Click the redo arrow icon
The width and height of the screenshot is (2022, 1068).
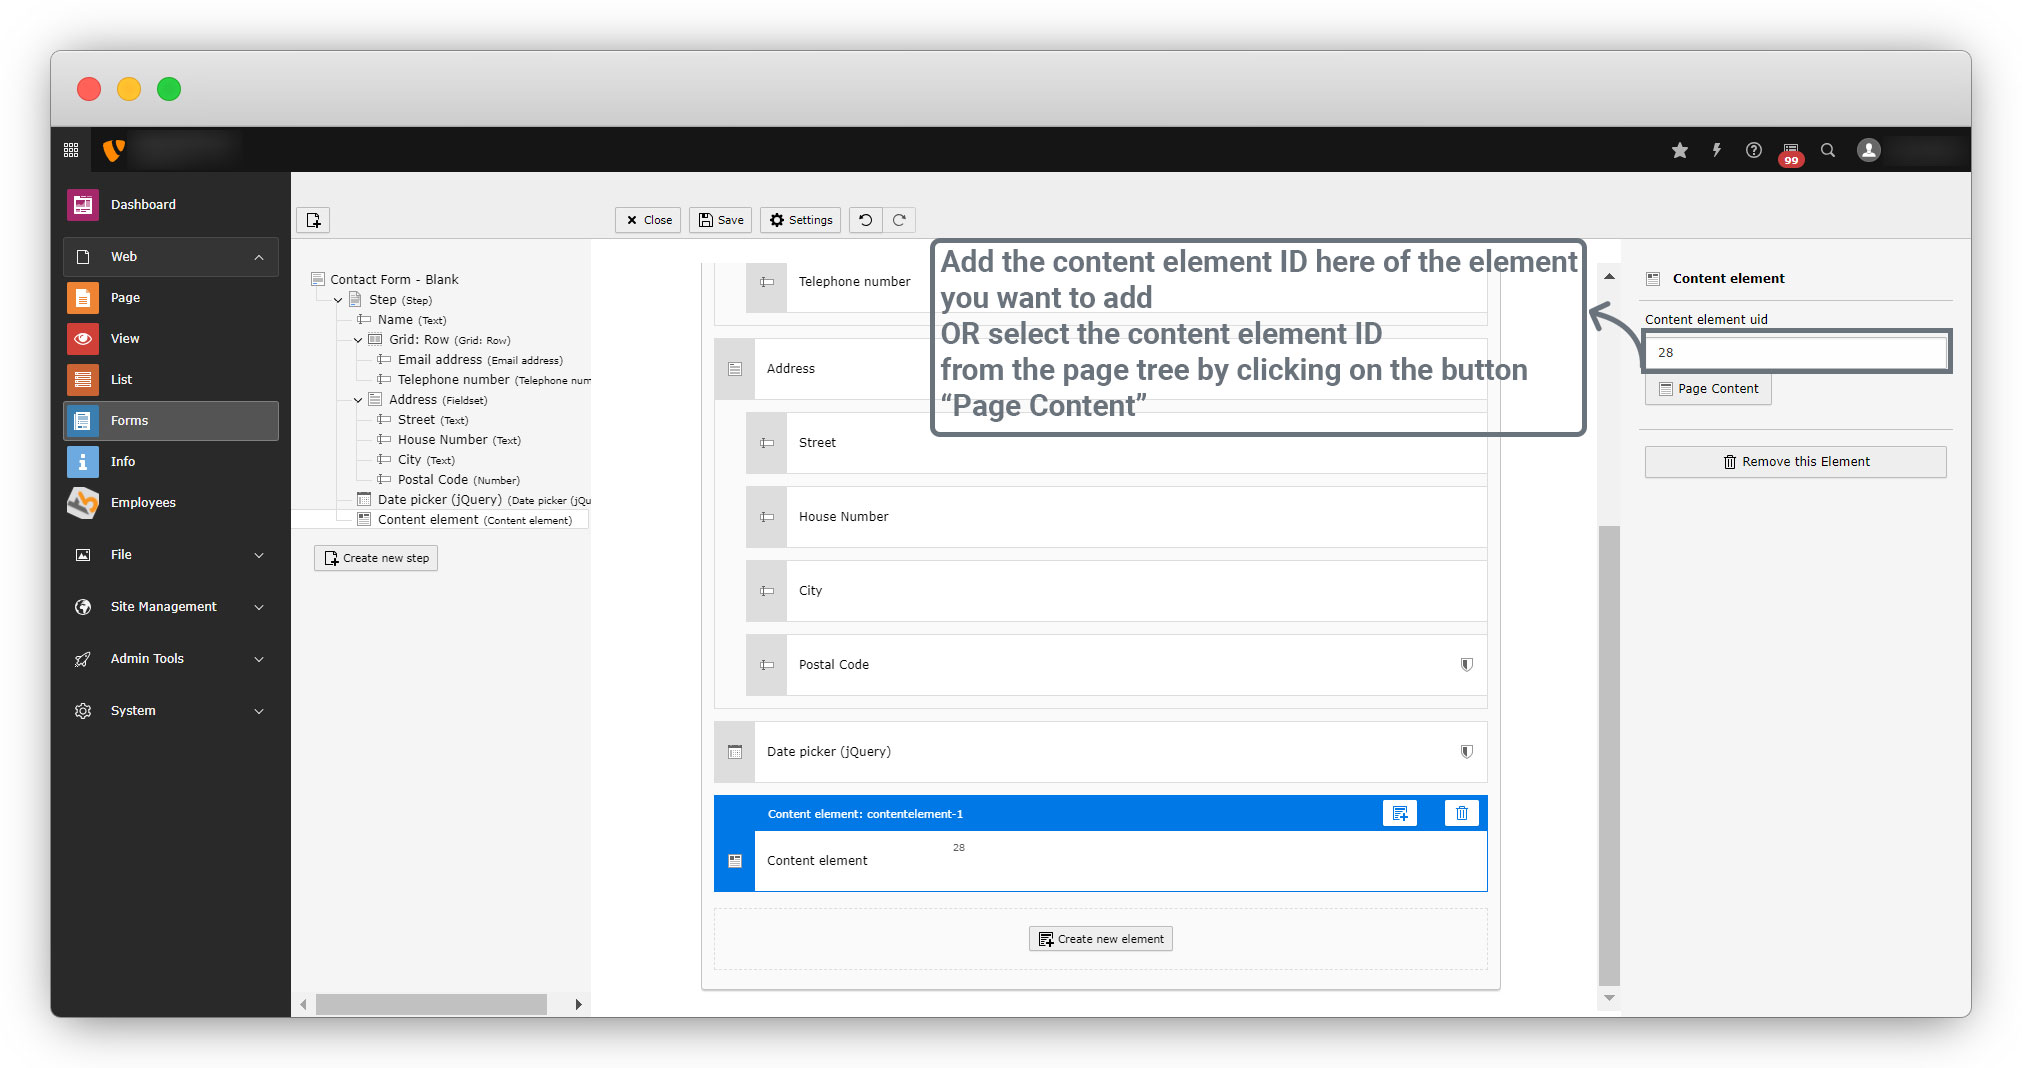coord(899,220)
